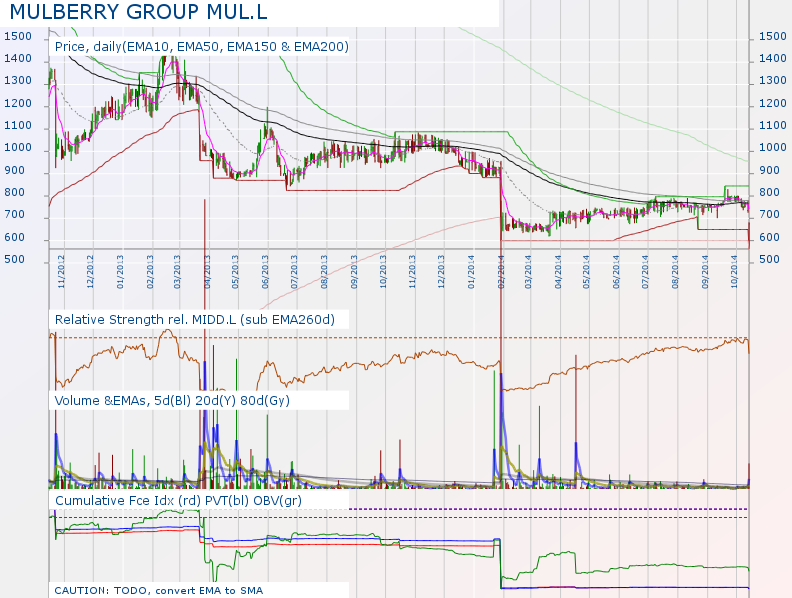Click the 11/2013 date axis label
The height and width of the screenshot is (598, 792).
tap(412, 272)
